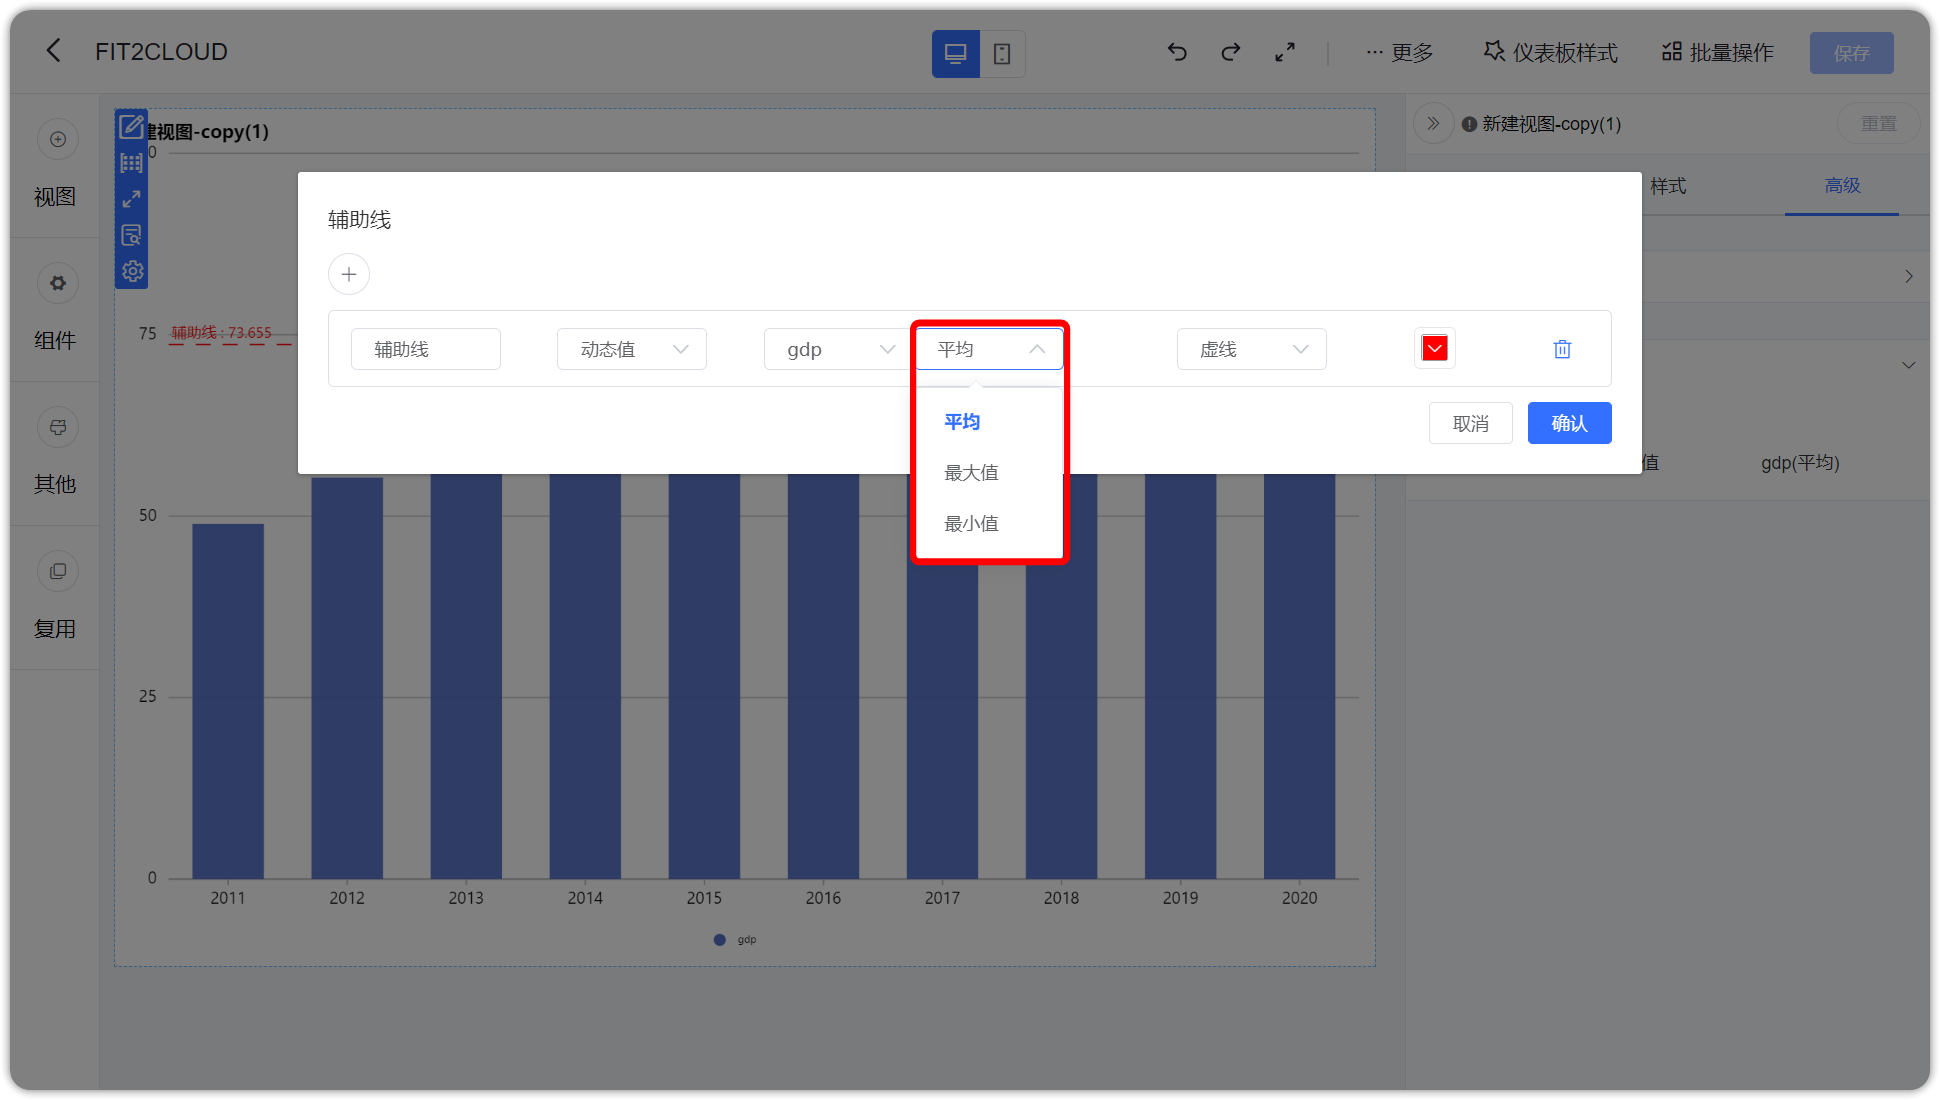Click the chart data table icon

click(131, 163)
